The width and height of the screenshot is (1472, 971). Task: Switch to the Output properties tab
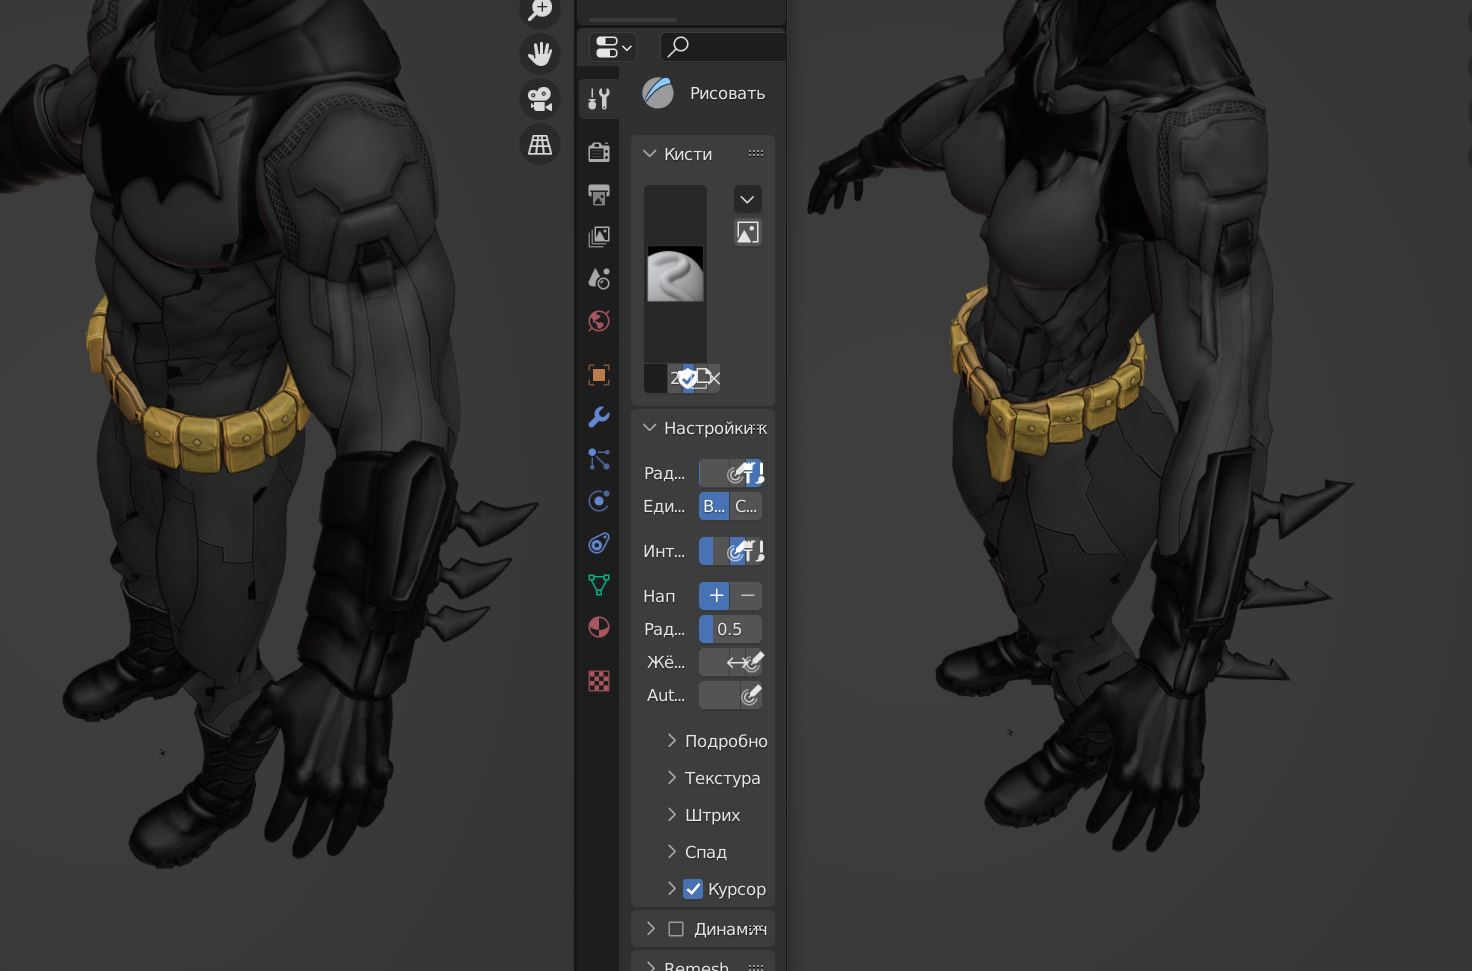tap(599, 195)
